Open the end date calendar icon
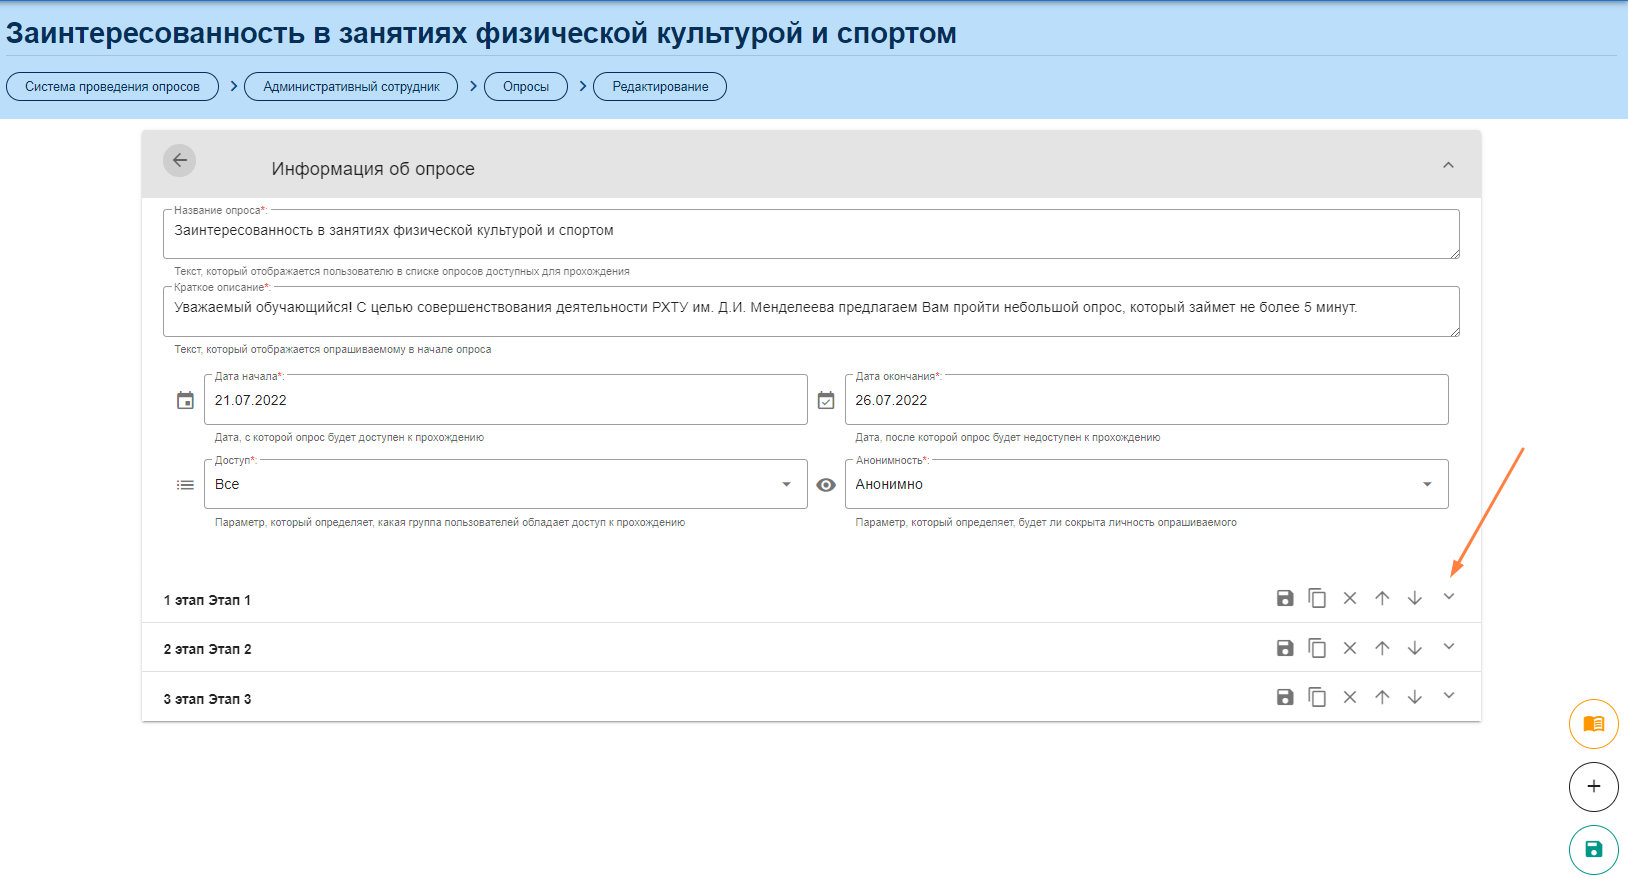This screenshot has height=882, width=1628. pyautogui.click(x=826, y=400)
